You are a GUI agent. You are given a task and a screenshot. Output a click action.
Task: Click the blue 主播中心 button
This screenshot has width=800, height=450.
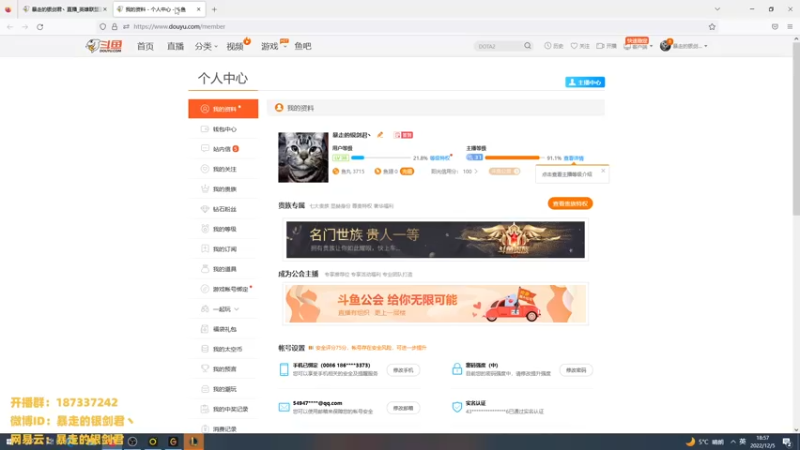pos(585,82)
